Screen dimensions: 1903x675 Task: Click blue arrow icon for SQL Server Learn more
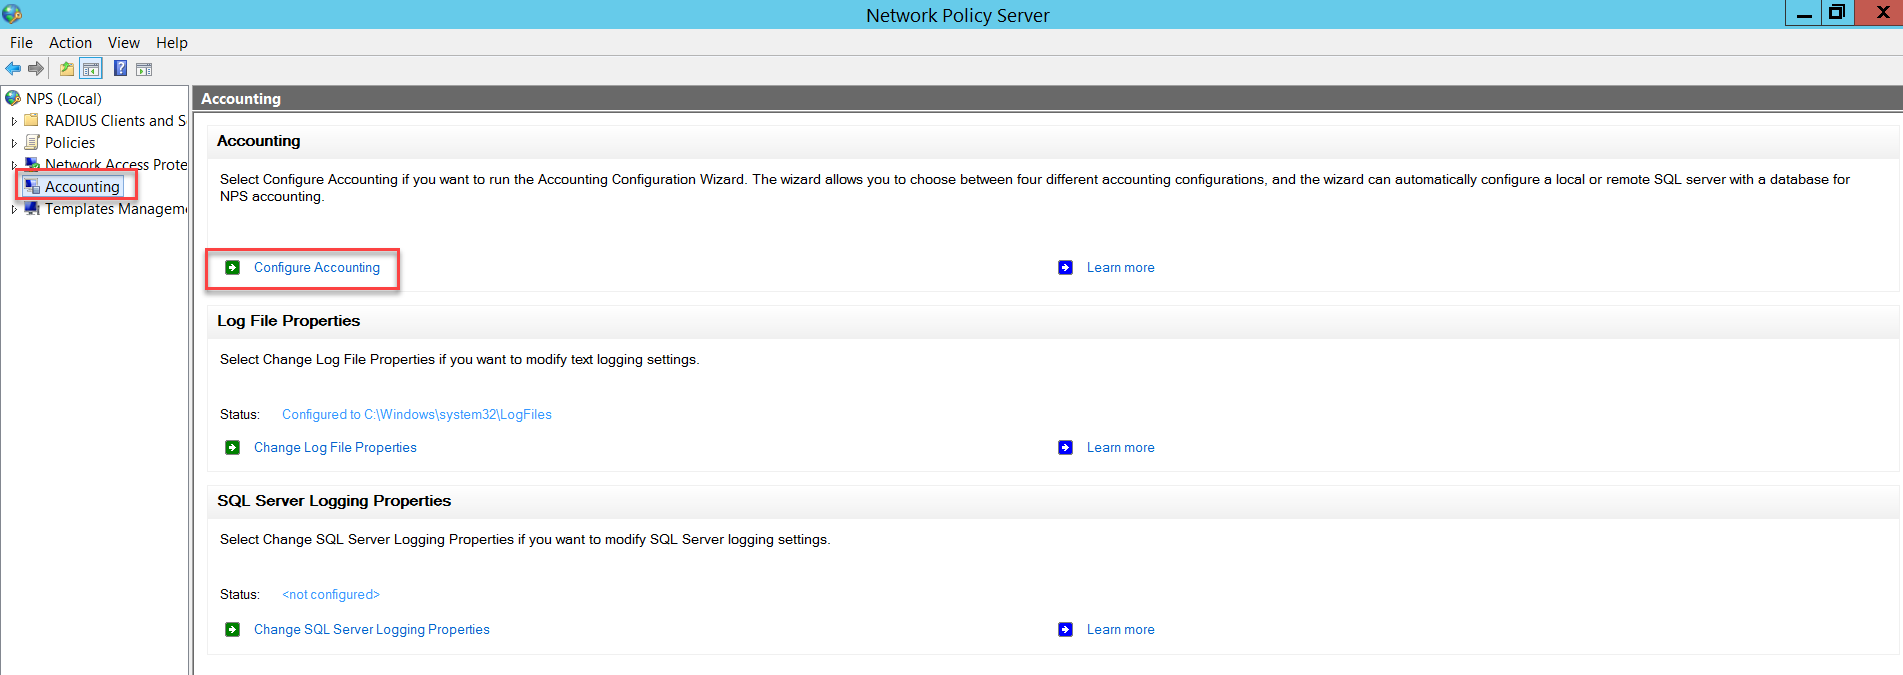1065,629
